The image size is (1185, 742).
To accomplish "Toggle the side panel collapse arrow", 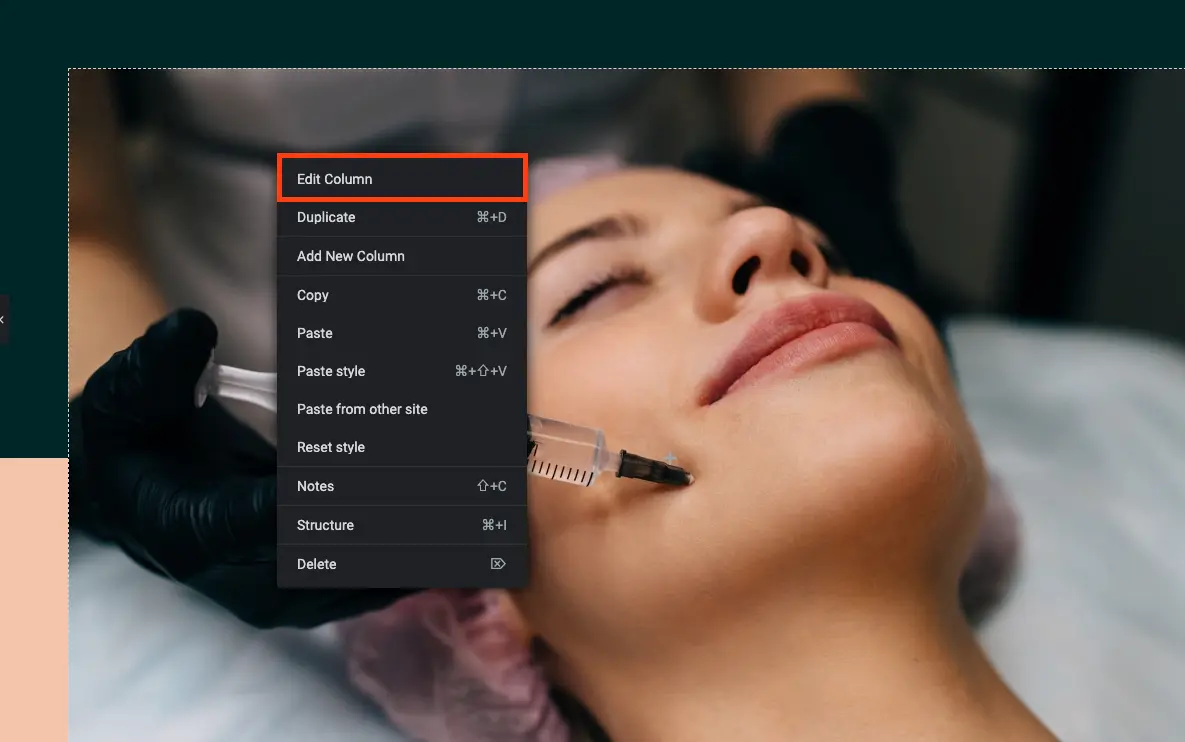I will point(3,319).
